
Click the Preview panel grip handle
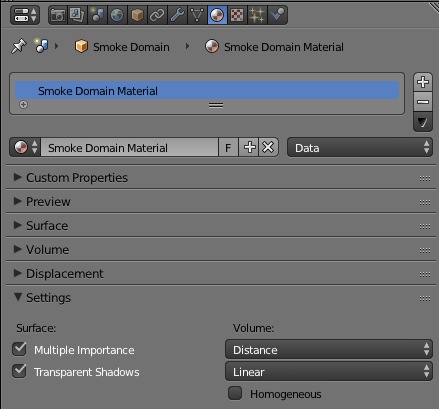click(x=425, y=202)
